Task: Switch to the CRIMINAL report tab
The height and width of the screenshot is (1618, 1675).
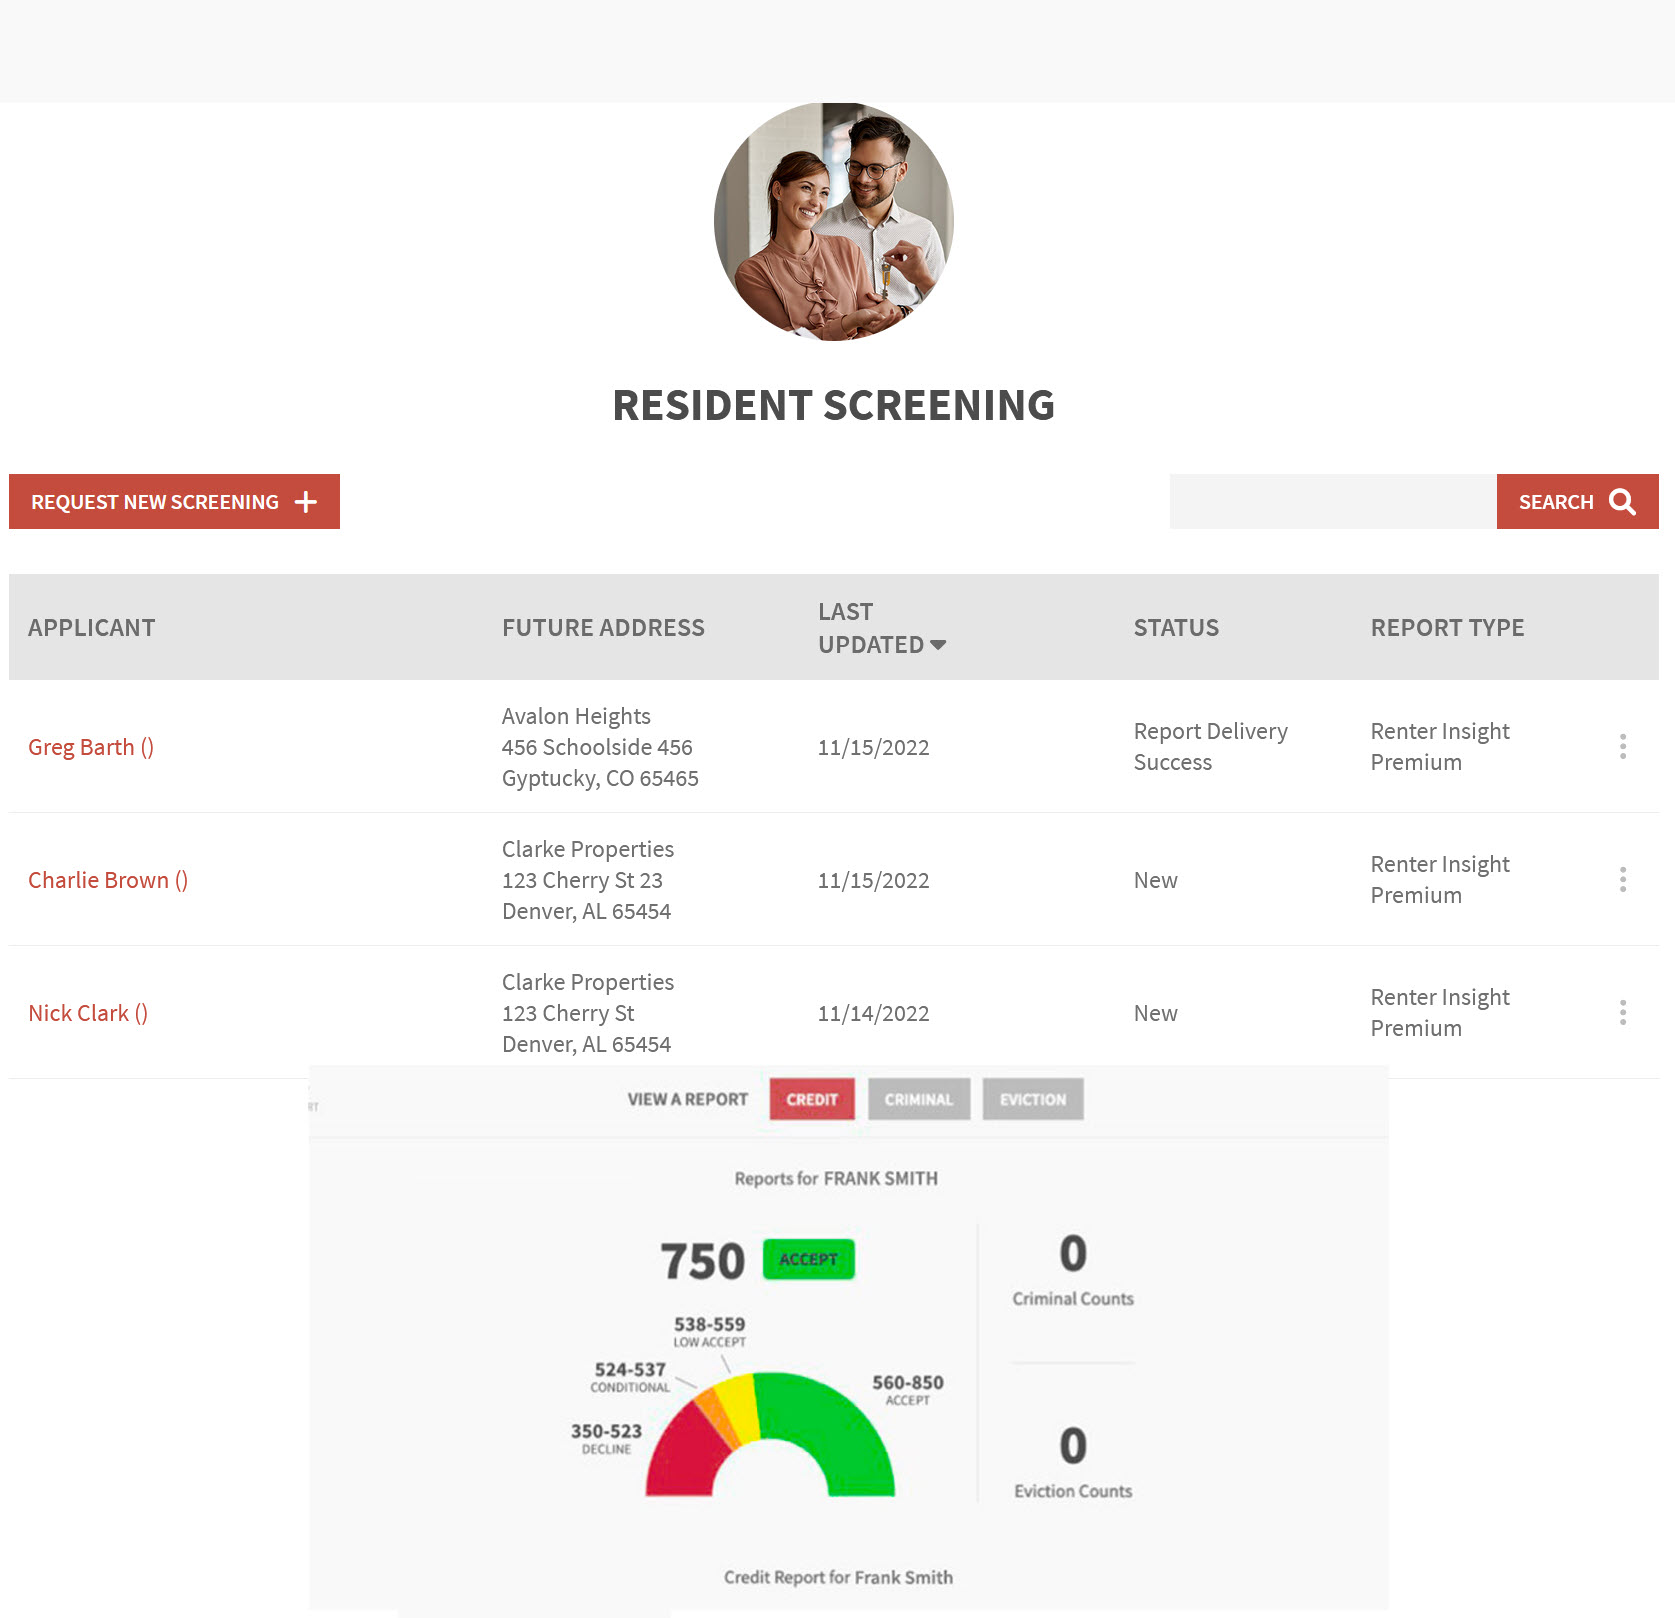Action: point(919,1098)
